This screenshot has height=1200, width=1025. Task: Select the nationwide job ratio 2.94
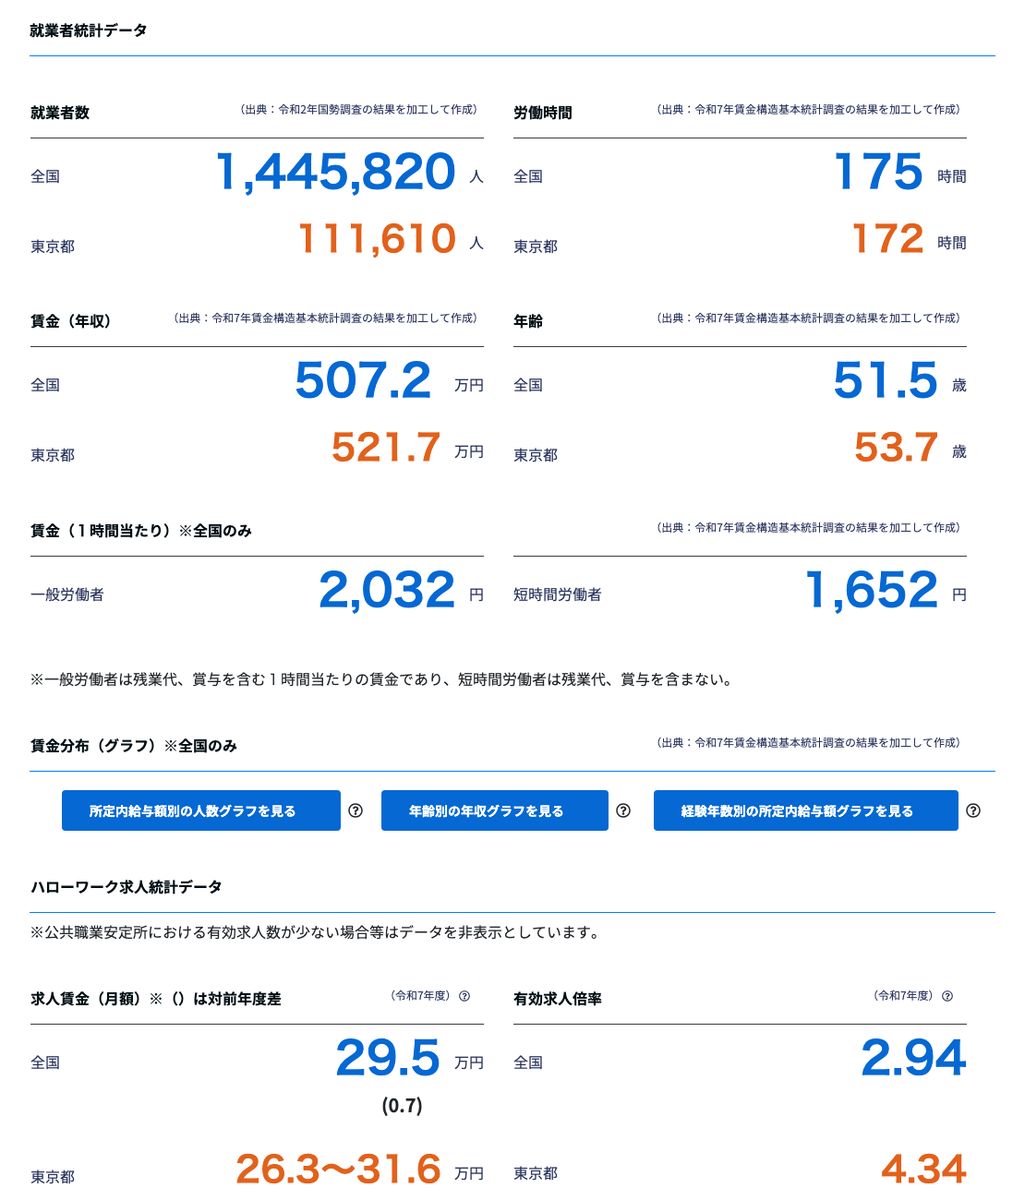(x=914, y=1058)
